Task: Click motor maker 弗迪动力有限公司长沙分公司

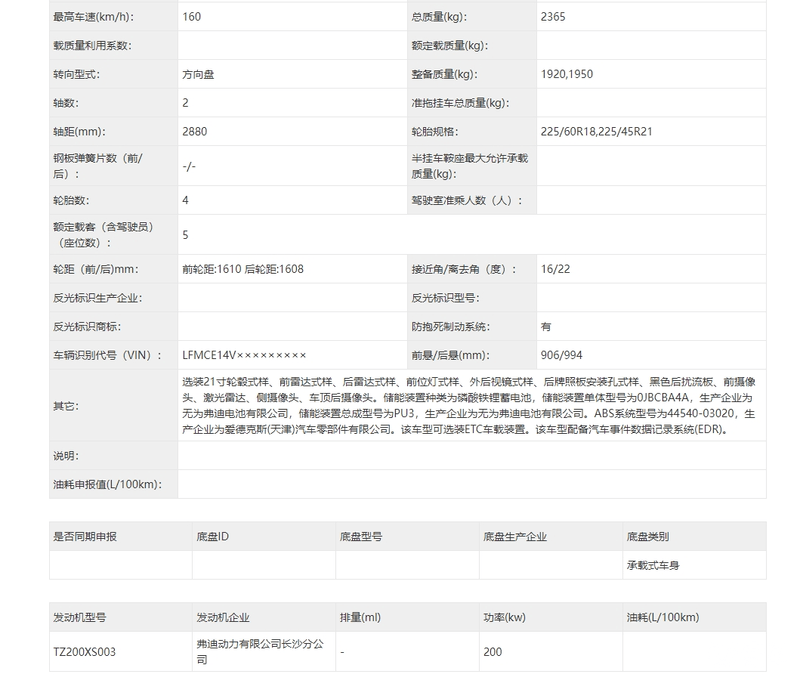Action: [x=260, y=652]
